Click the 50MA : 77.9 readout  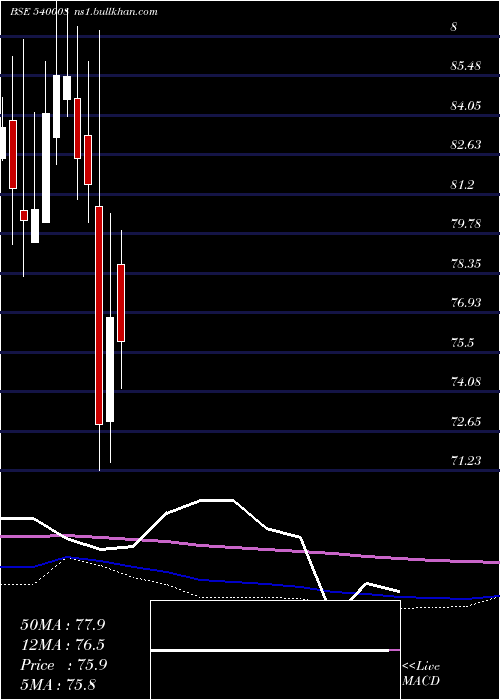62,625
